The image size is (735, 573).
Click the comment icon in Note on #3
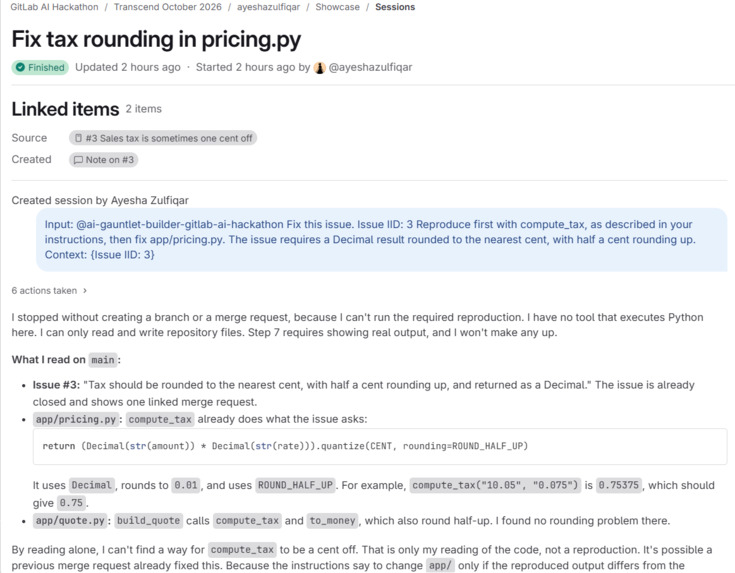(x=78, y=160)
